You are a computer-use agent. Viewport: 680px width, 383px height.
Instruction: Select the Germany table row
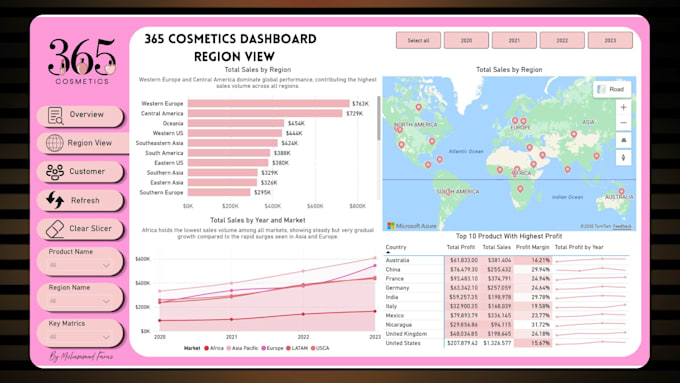(506, 288)
